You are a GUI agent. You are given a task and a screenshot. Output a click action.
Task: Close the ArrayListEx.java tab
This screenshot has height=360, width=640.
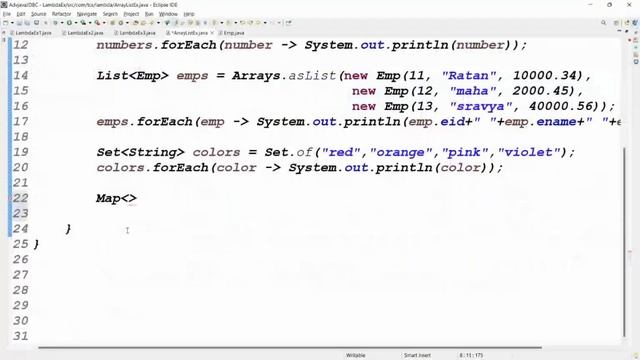tap(212, 33)
